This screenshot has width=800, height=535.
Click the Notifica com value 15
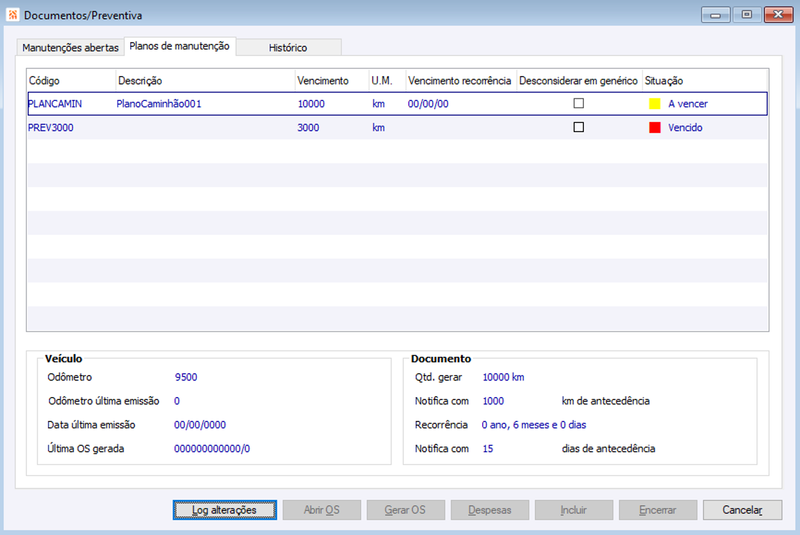click(488, 449)
